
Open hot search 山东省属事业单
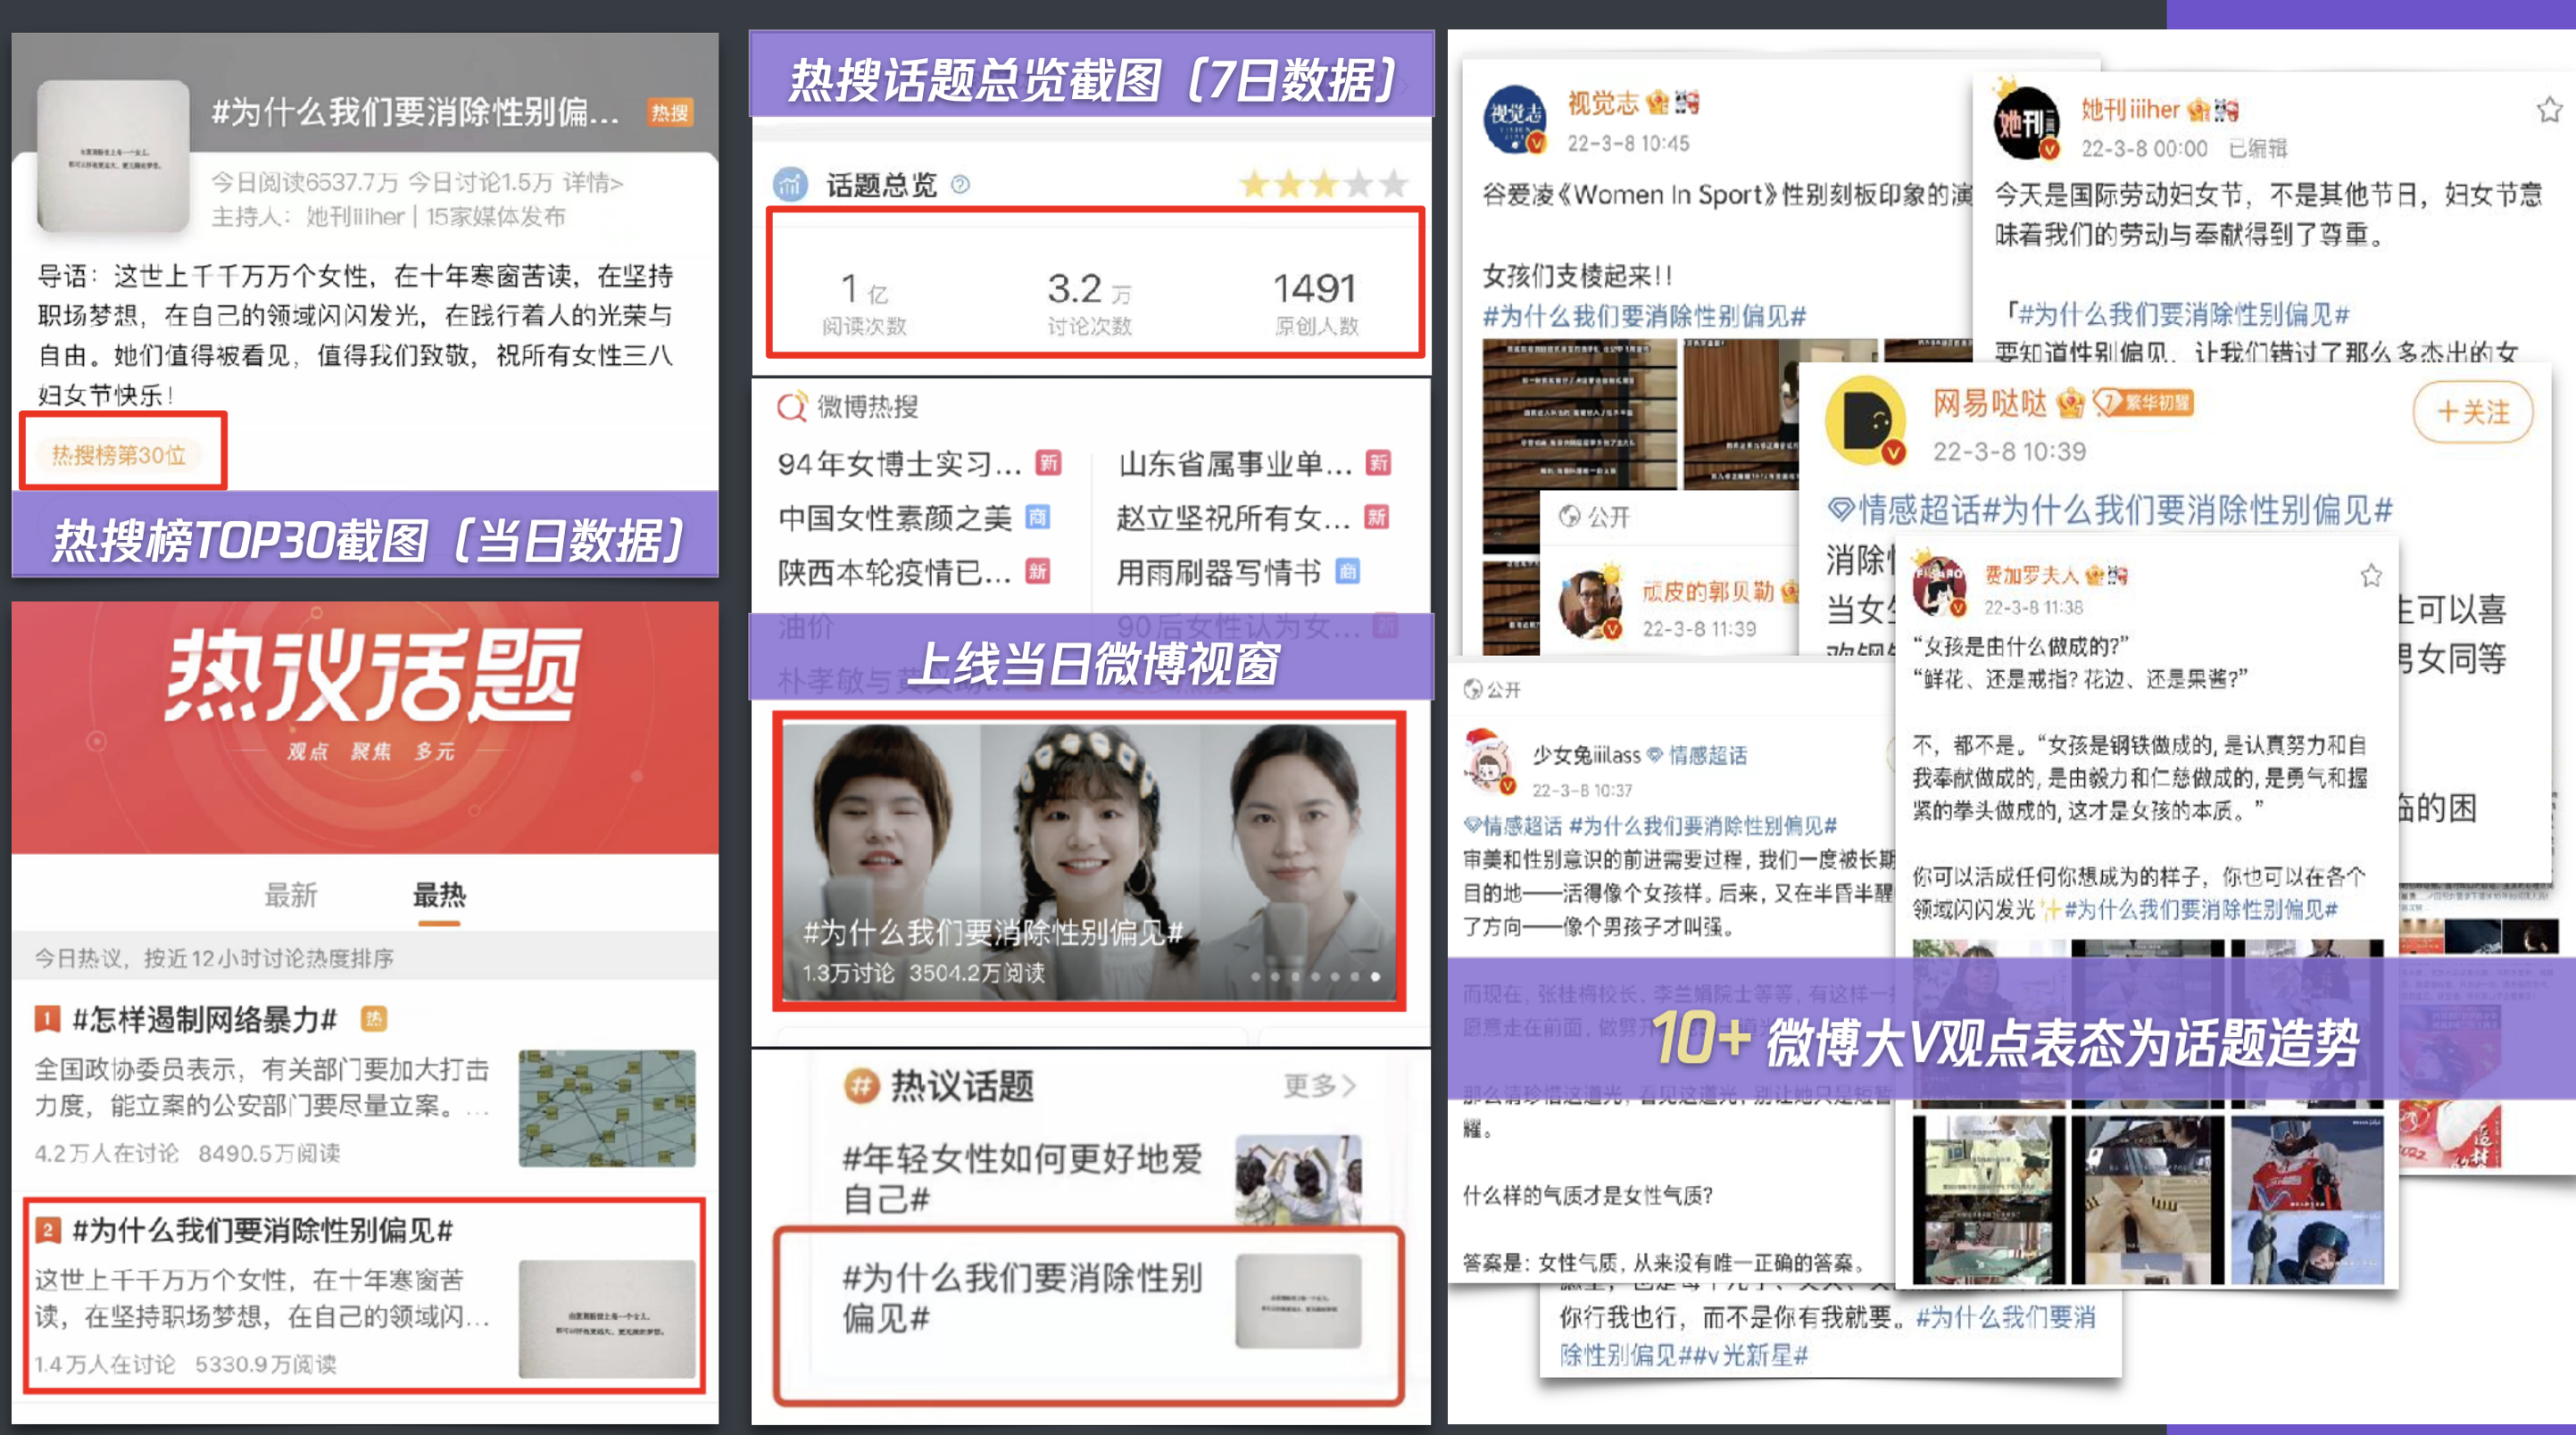(x=1235, y=463)
